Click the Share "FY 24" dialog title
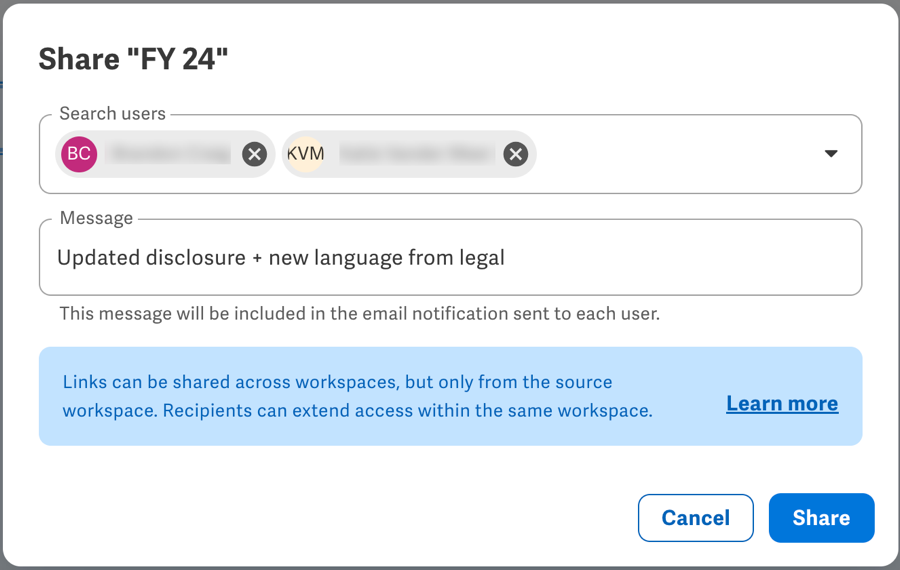The height and width of the screenshot is (570, 900). pos(133,59)
